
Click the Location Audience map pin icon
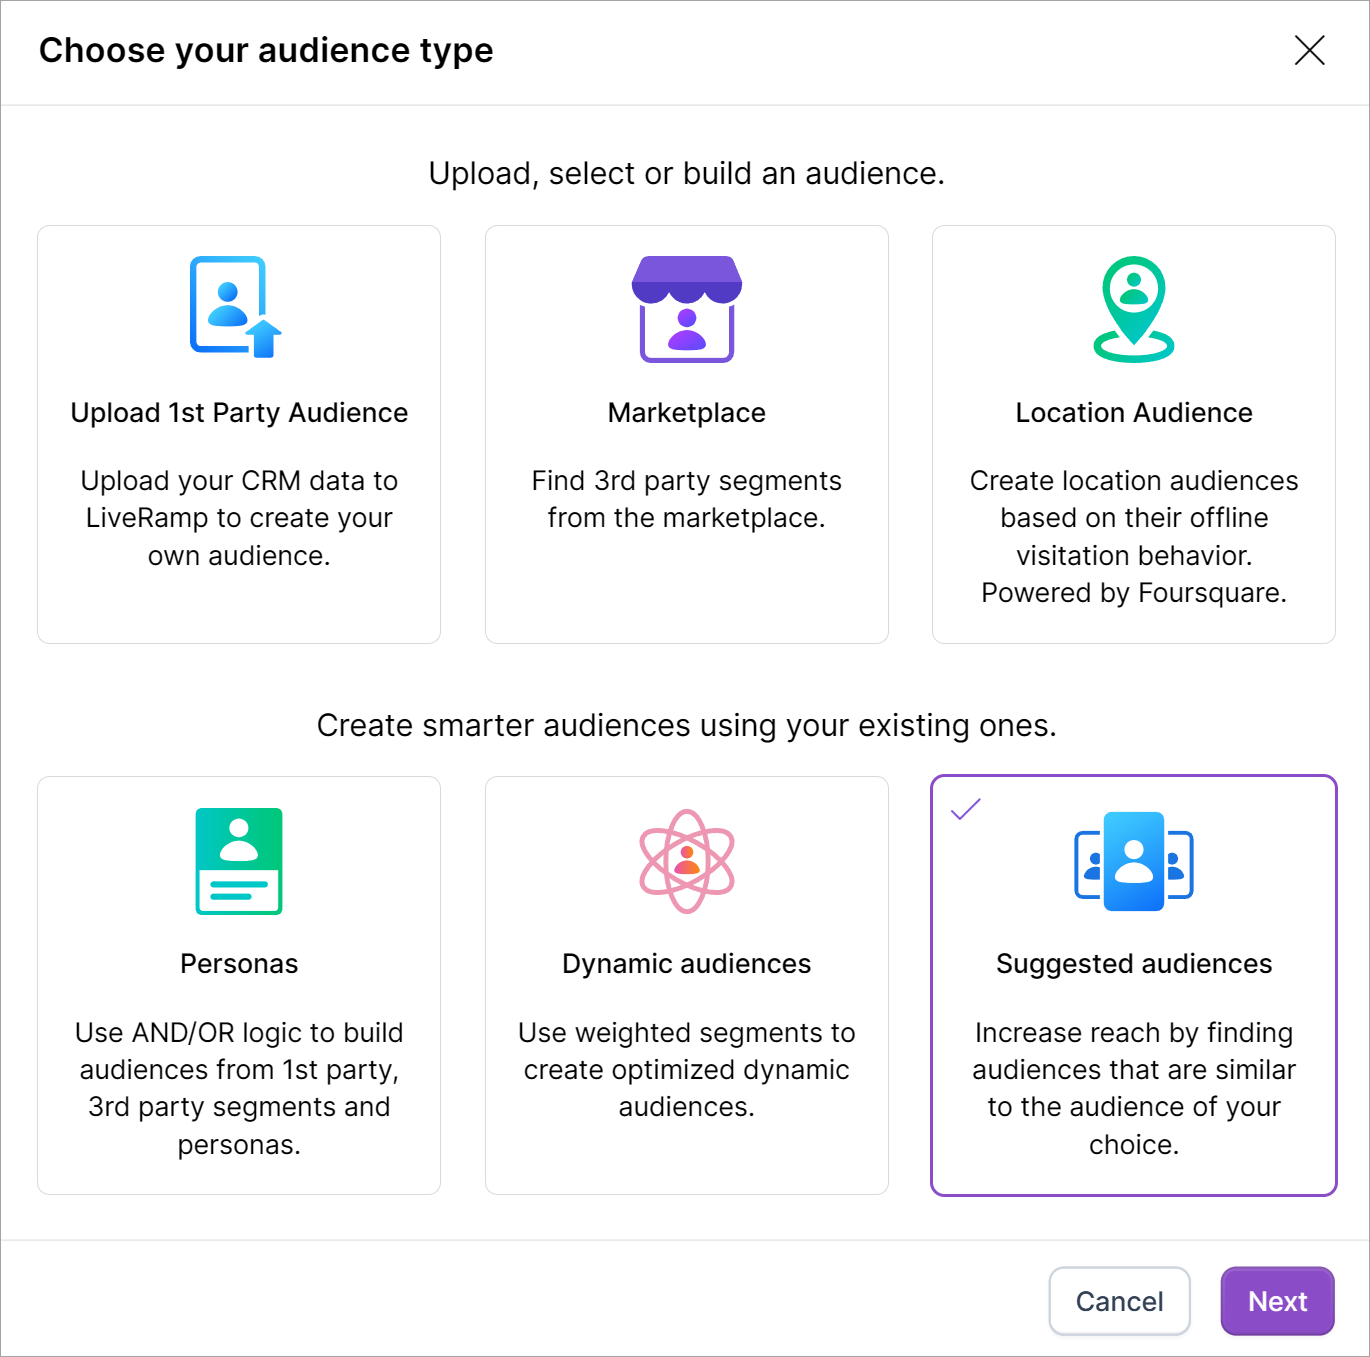1133,309
